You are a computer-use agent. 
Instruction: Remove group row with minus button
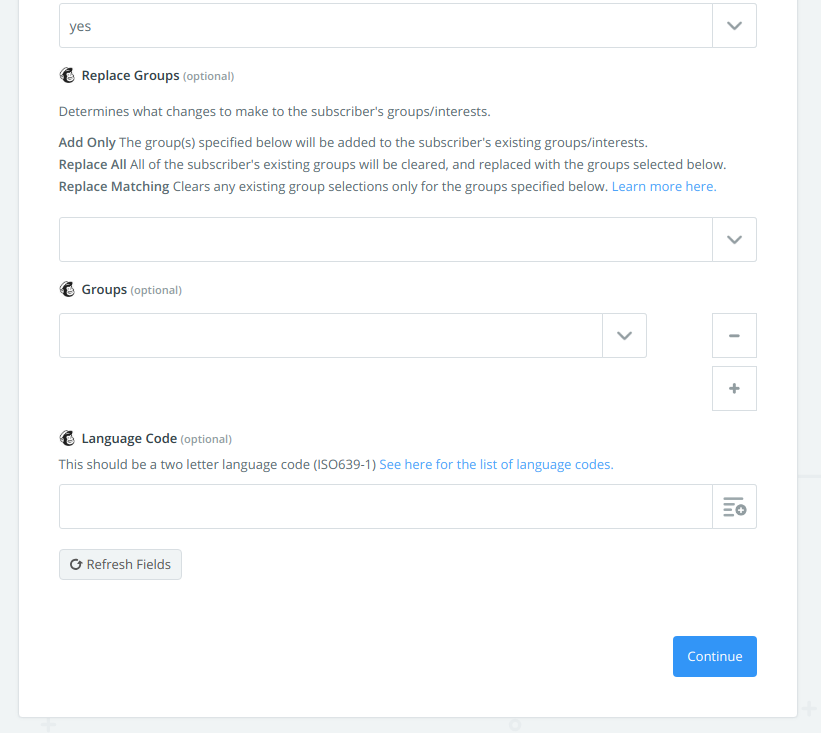pyautogui.click(x=734, y=336)
